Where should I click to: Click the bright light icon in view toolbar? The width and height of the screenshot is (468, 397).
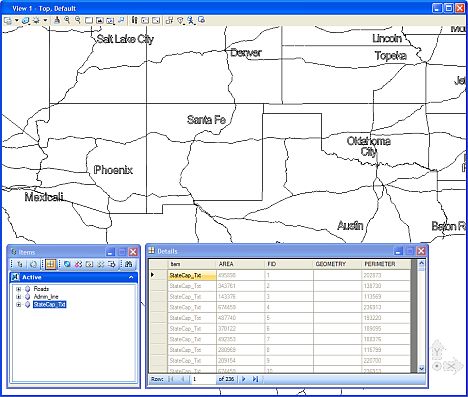pyautogui.click(x=36, y=20)
